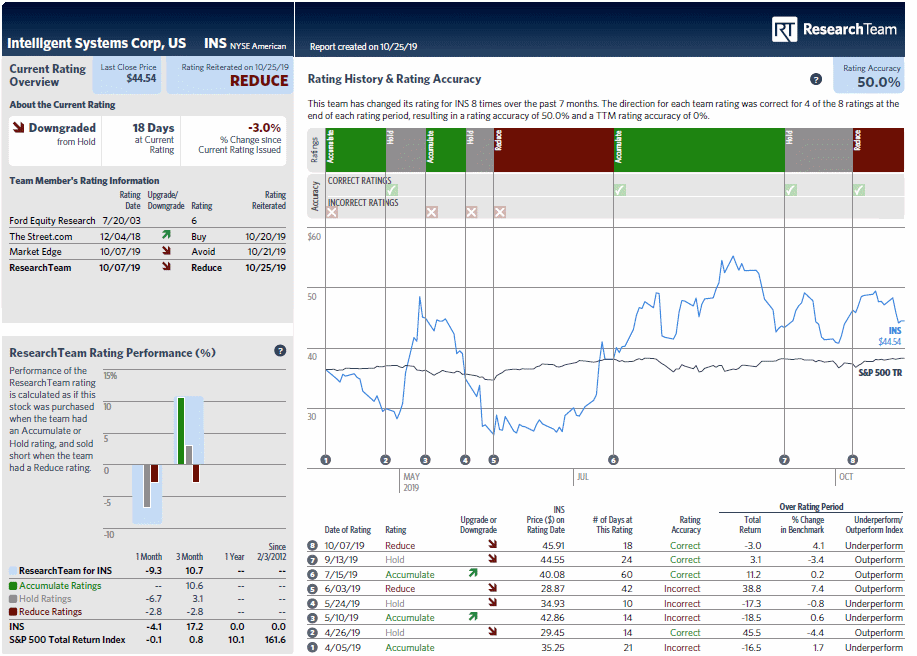Click INS $44.54 chart end label
The height and width of the screenshot is (656, 917).
pos(890,336)
